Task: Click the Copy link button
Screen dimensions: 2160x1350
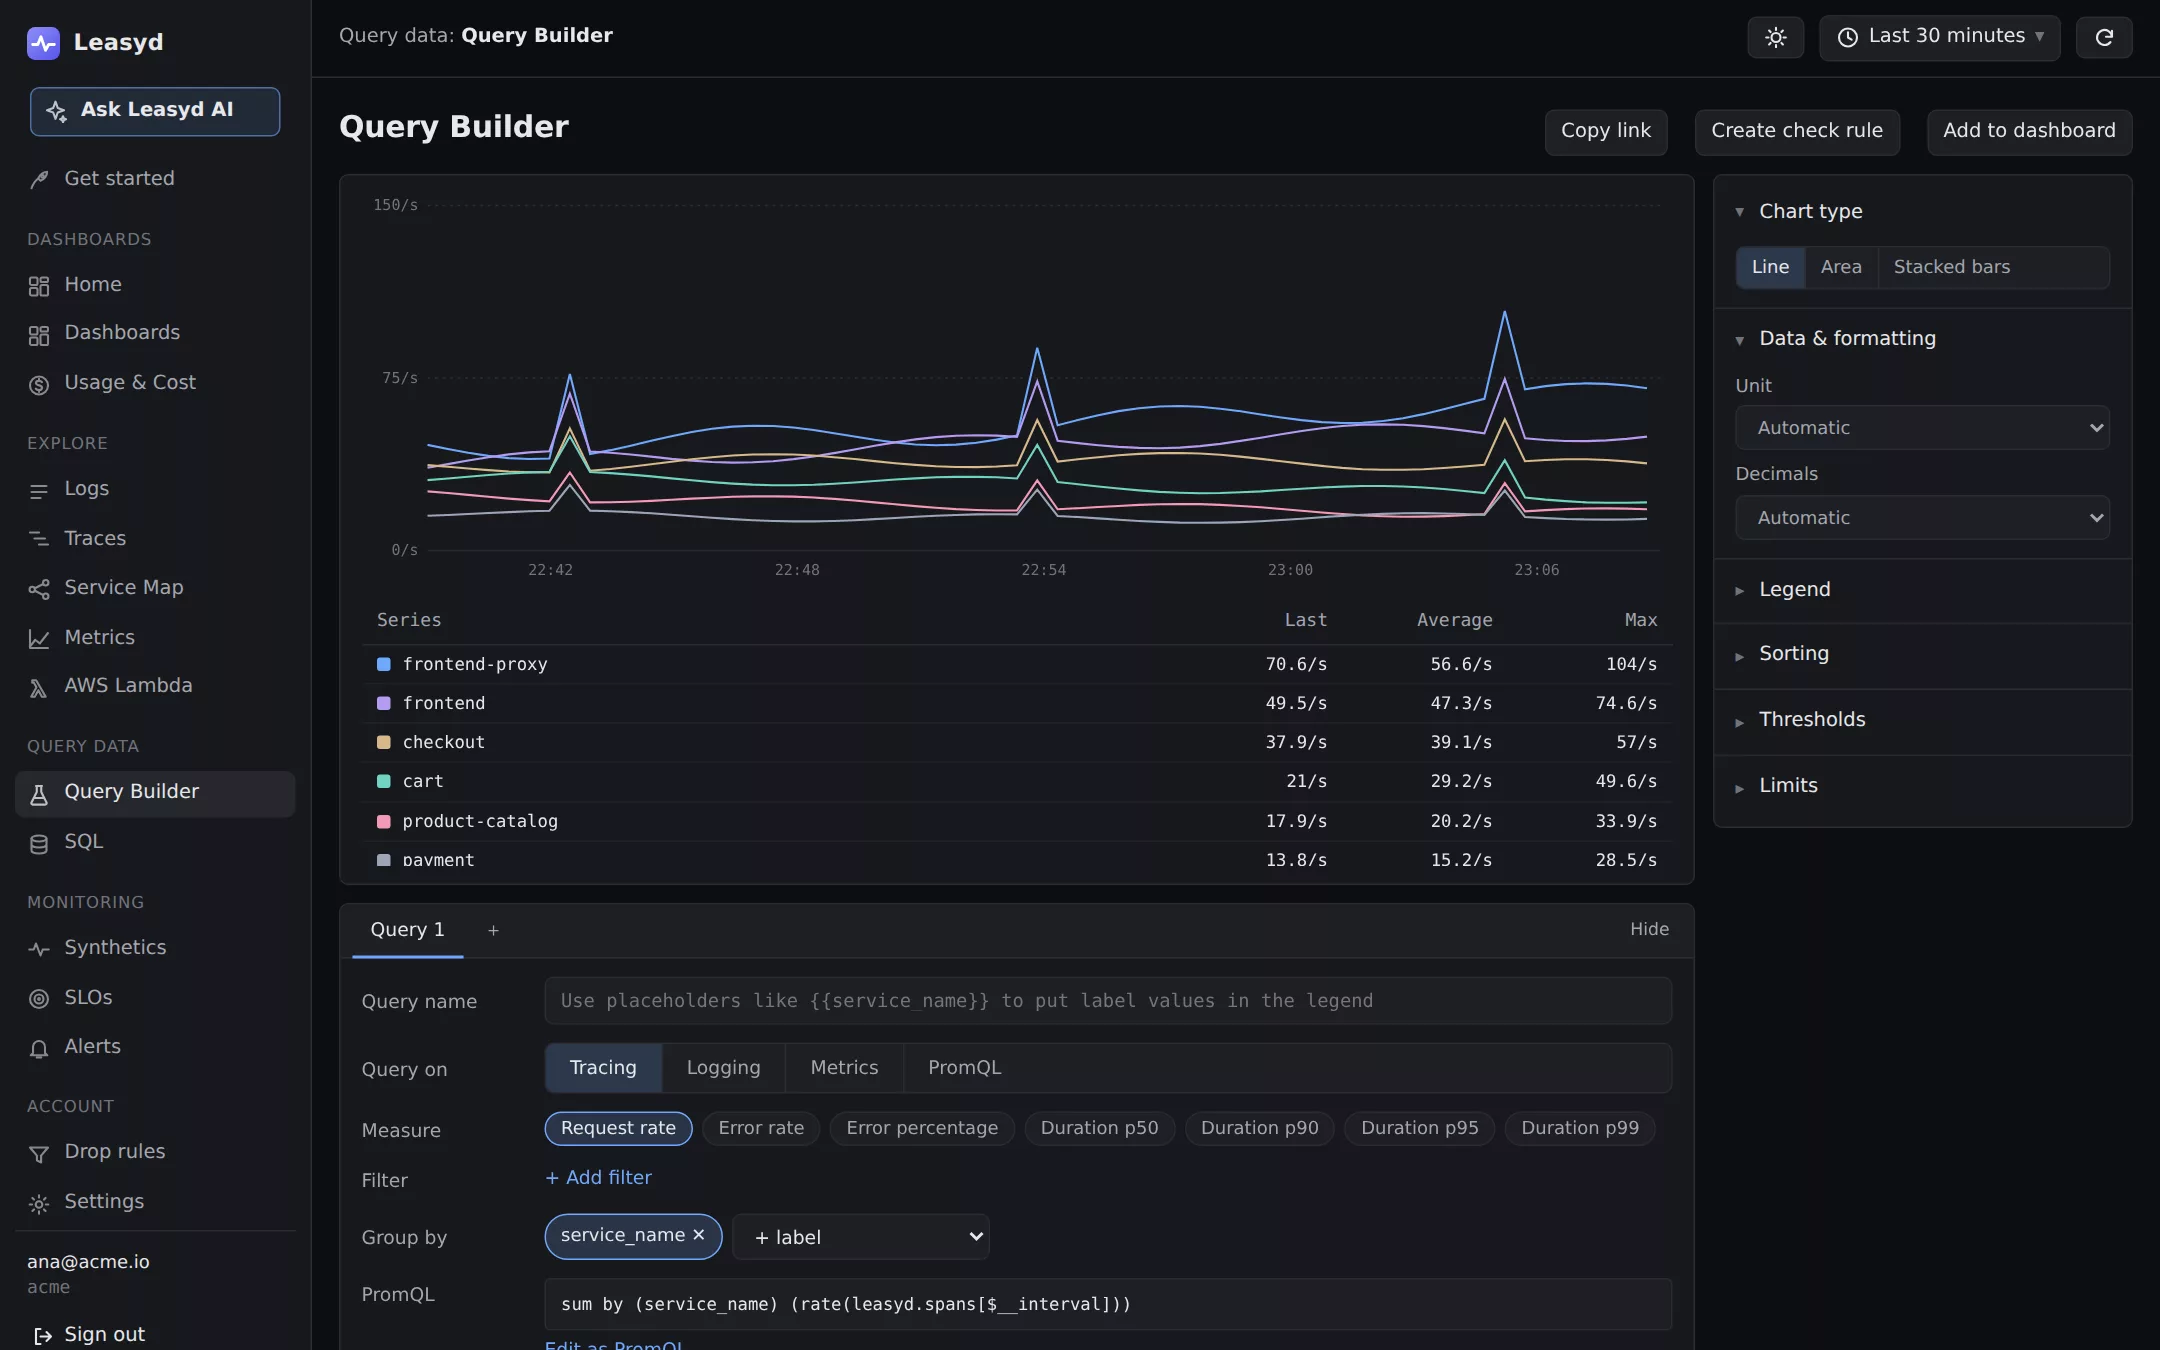Action: click(x=1606, y=132)
